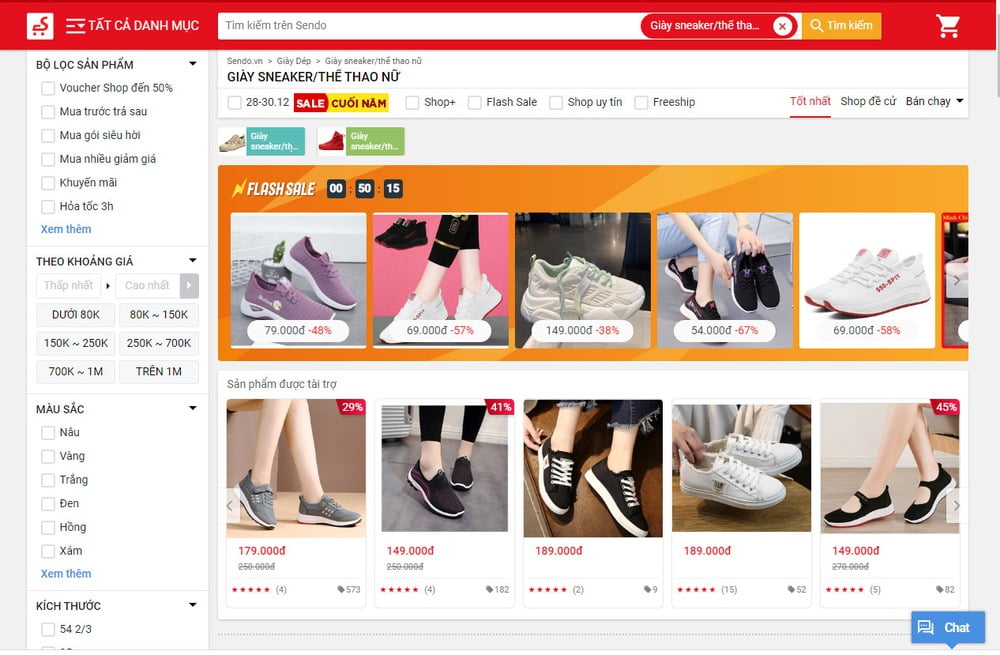The height and width of the screenshot is (655, 1000).
Task: Open the shopping cart icon
Action: click(947, 24)
